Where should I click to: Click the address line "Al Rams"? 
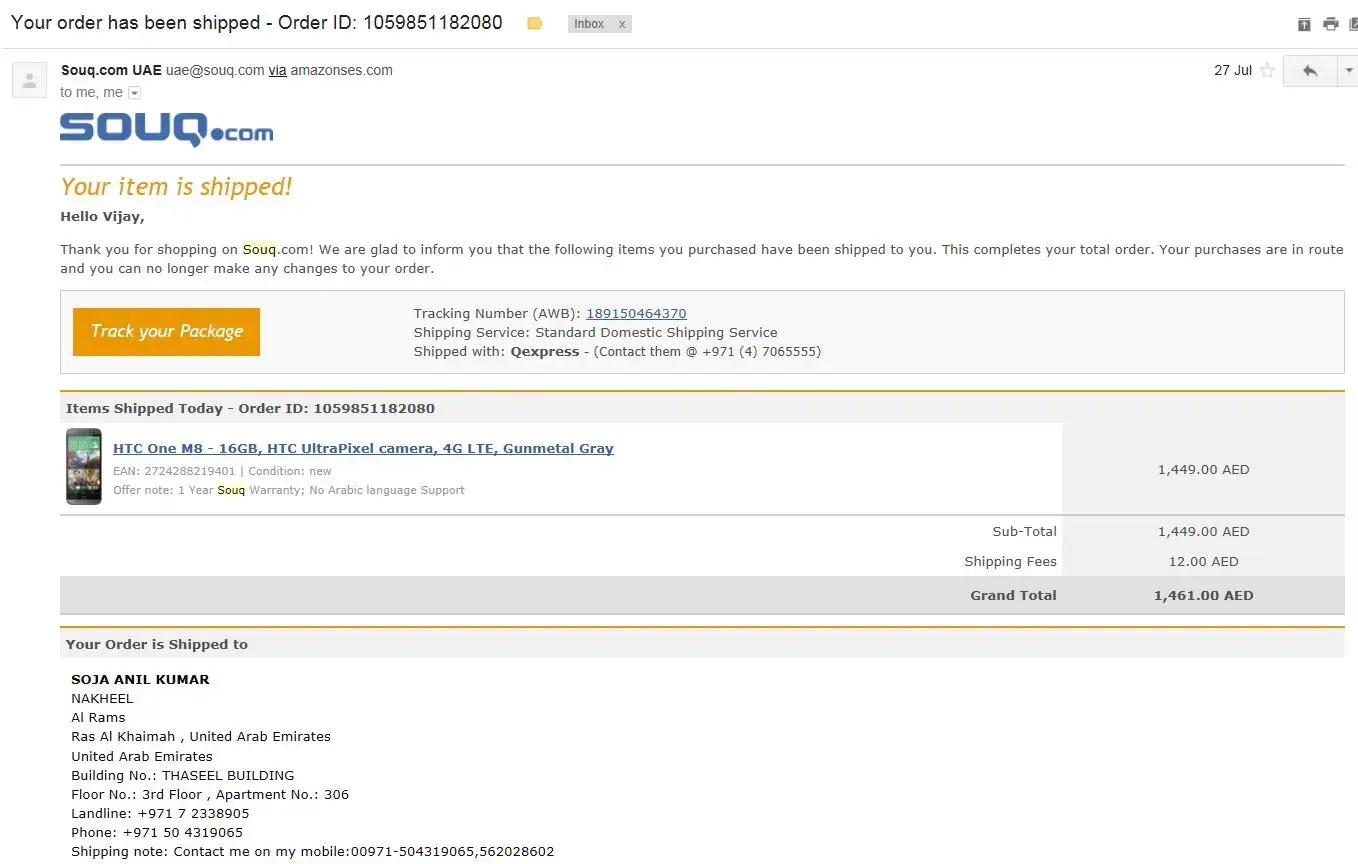tap(98, 718)
